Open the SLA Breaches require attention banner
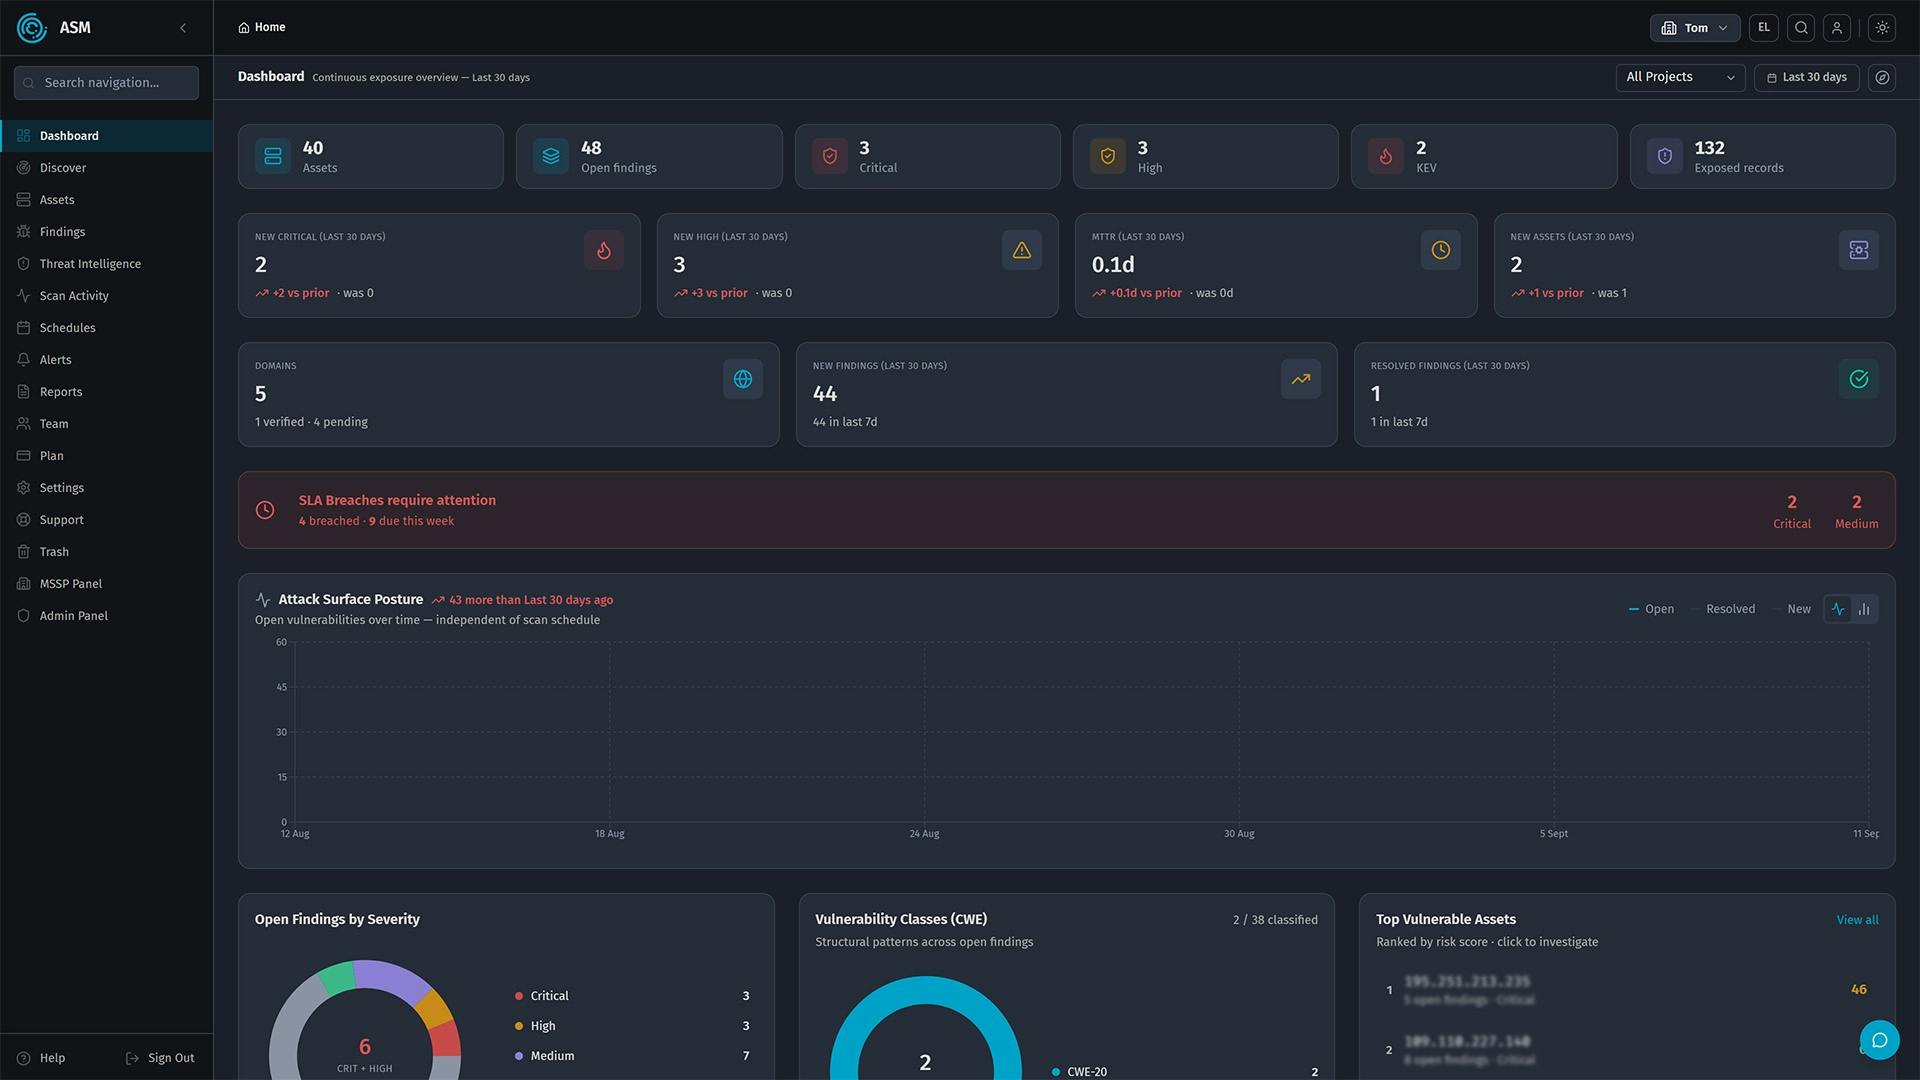This screenshot has width=1920, height=1080. pos(1066,510)
